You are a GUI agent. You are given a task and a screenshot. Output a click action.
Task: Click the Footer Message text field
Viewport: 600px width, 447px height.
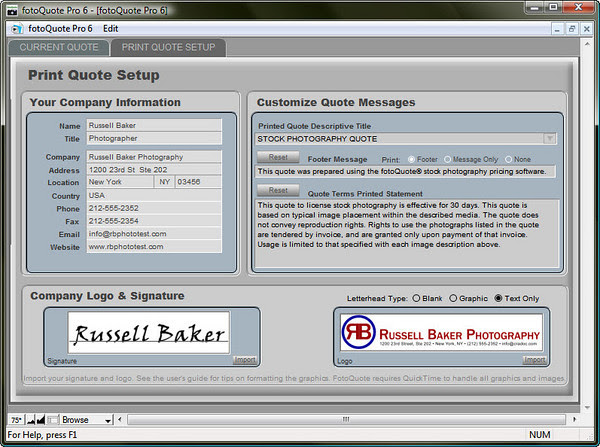(x=406, y=171)
